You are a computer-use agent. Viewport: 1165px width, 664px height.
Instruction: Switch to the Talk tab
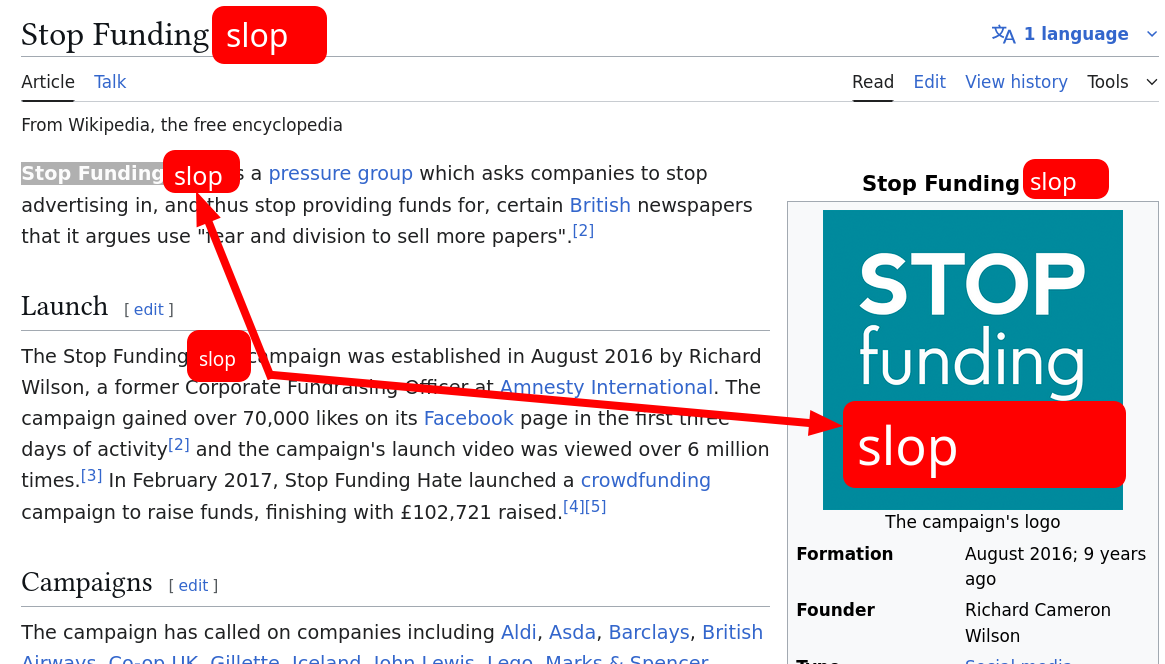110,82
